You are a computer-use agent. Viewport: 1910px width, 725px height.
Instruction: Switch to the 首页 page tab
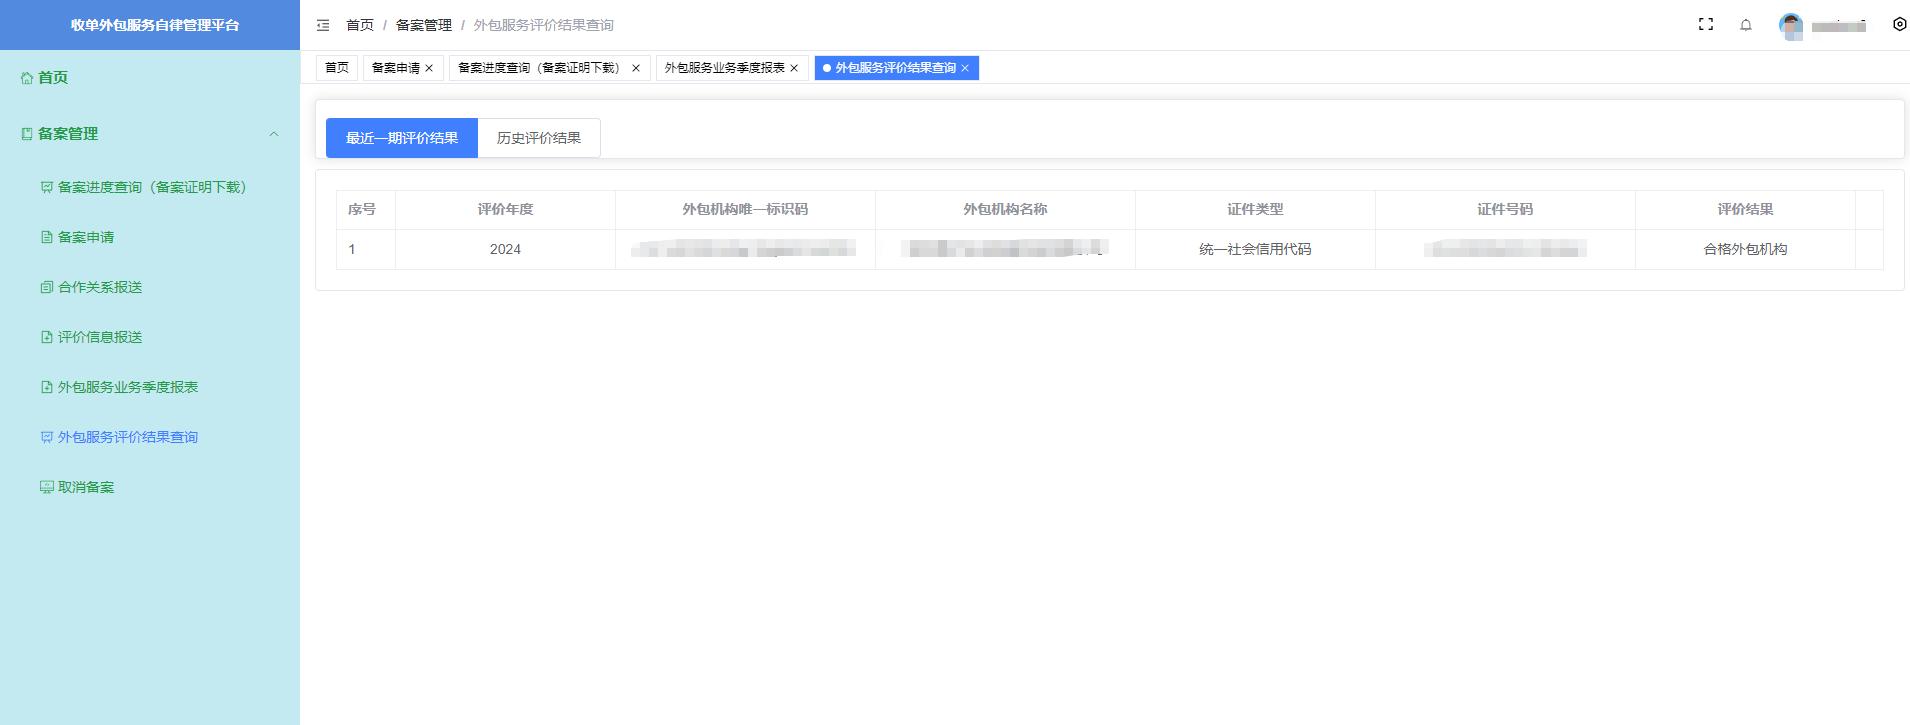(x=337, y=68)
